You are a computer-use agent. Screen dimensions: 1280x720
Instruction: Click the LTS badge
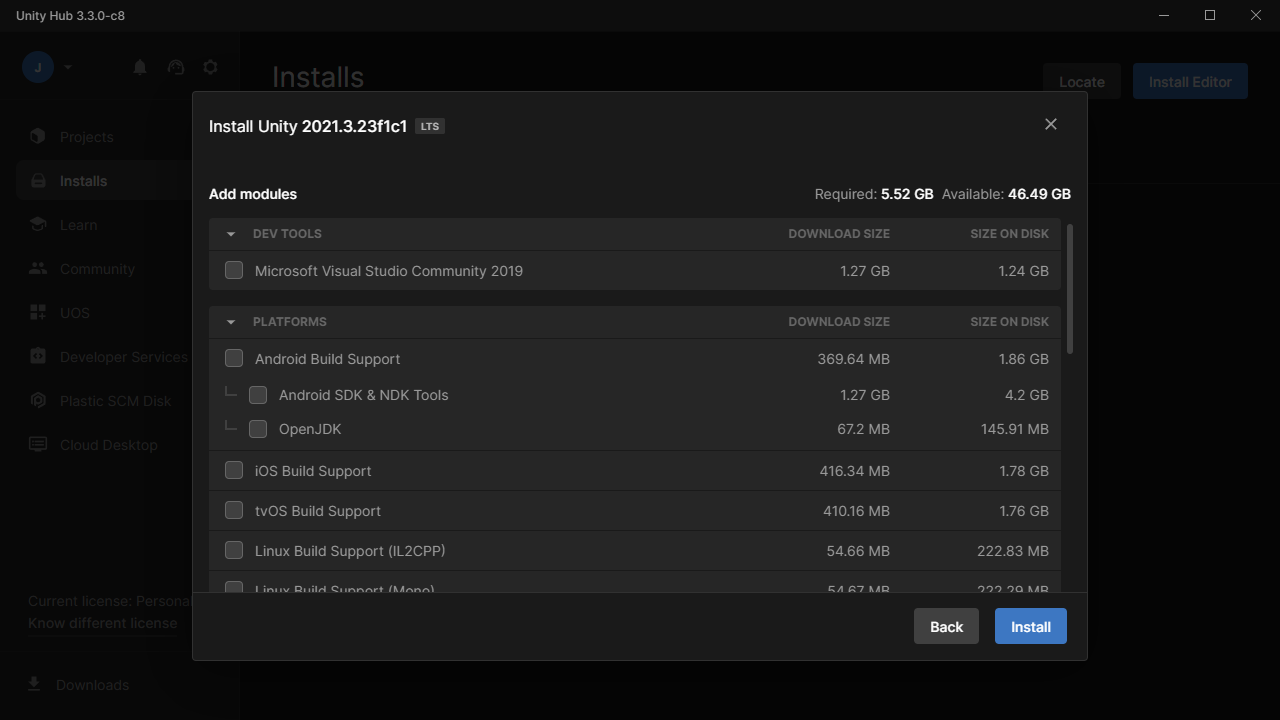click(430, 126)
